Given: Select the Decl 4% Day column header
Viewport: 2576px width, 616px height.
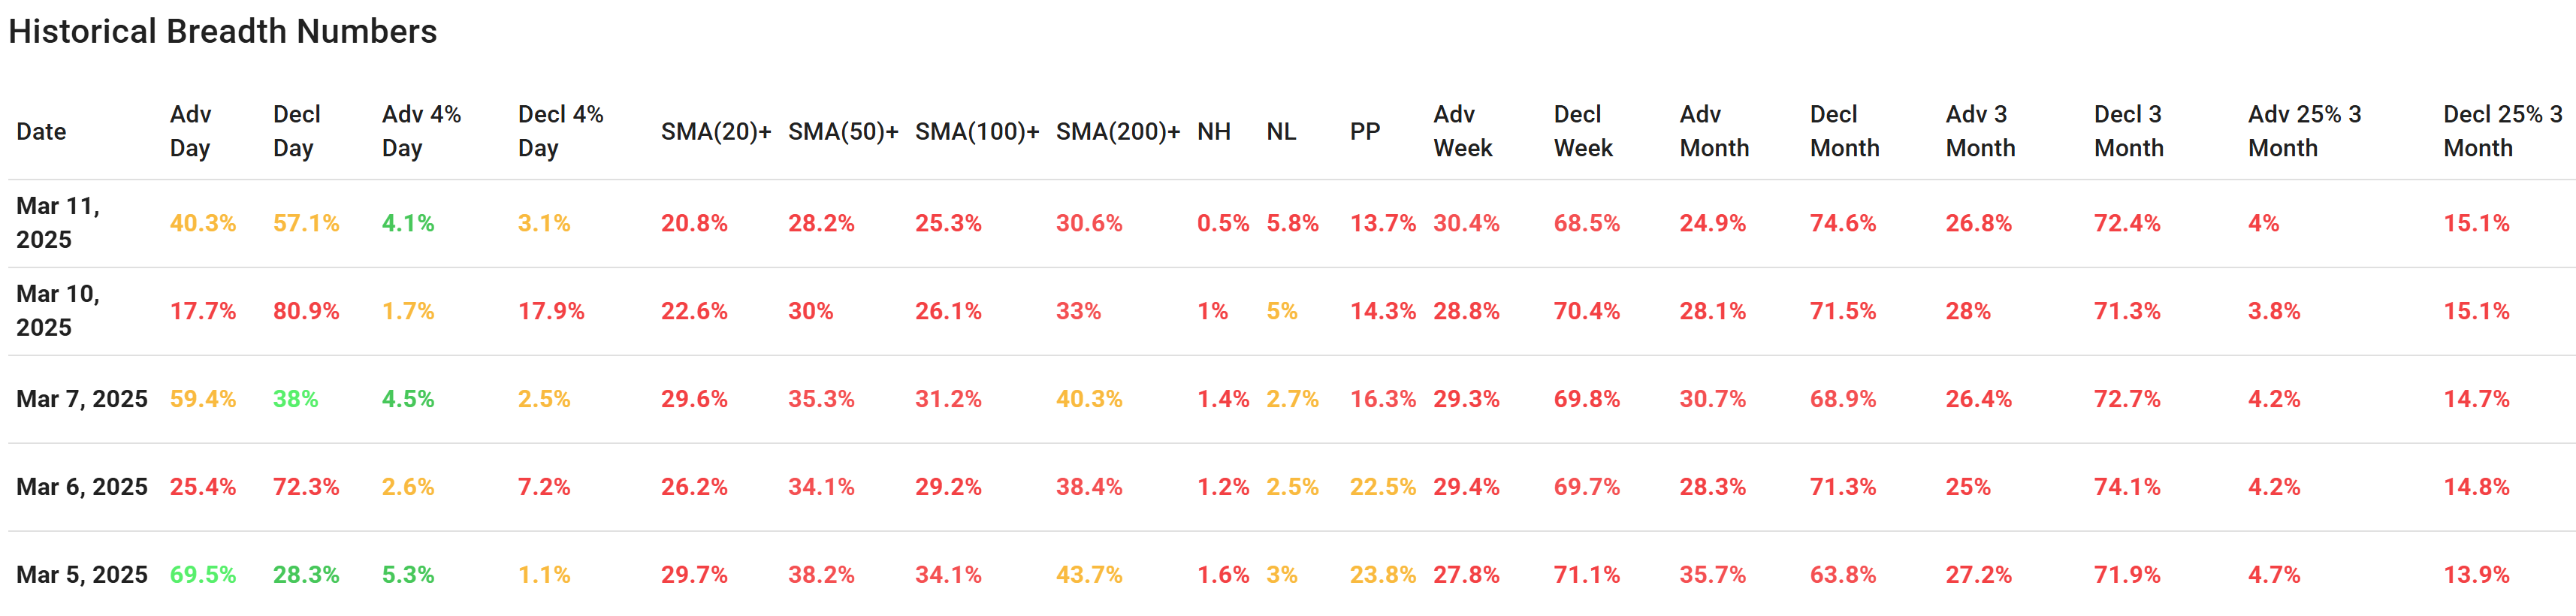Looking at the screenshot, I should click(x=560, y=131).
